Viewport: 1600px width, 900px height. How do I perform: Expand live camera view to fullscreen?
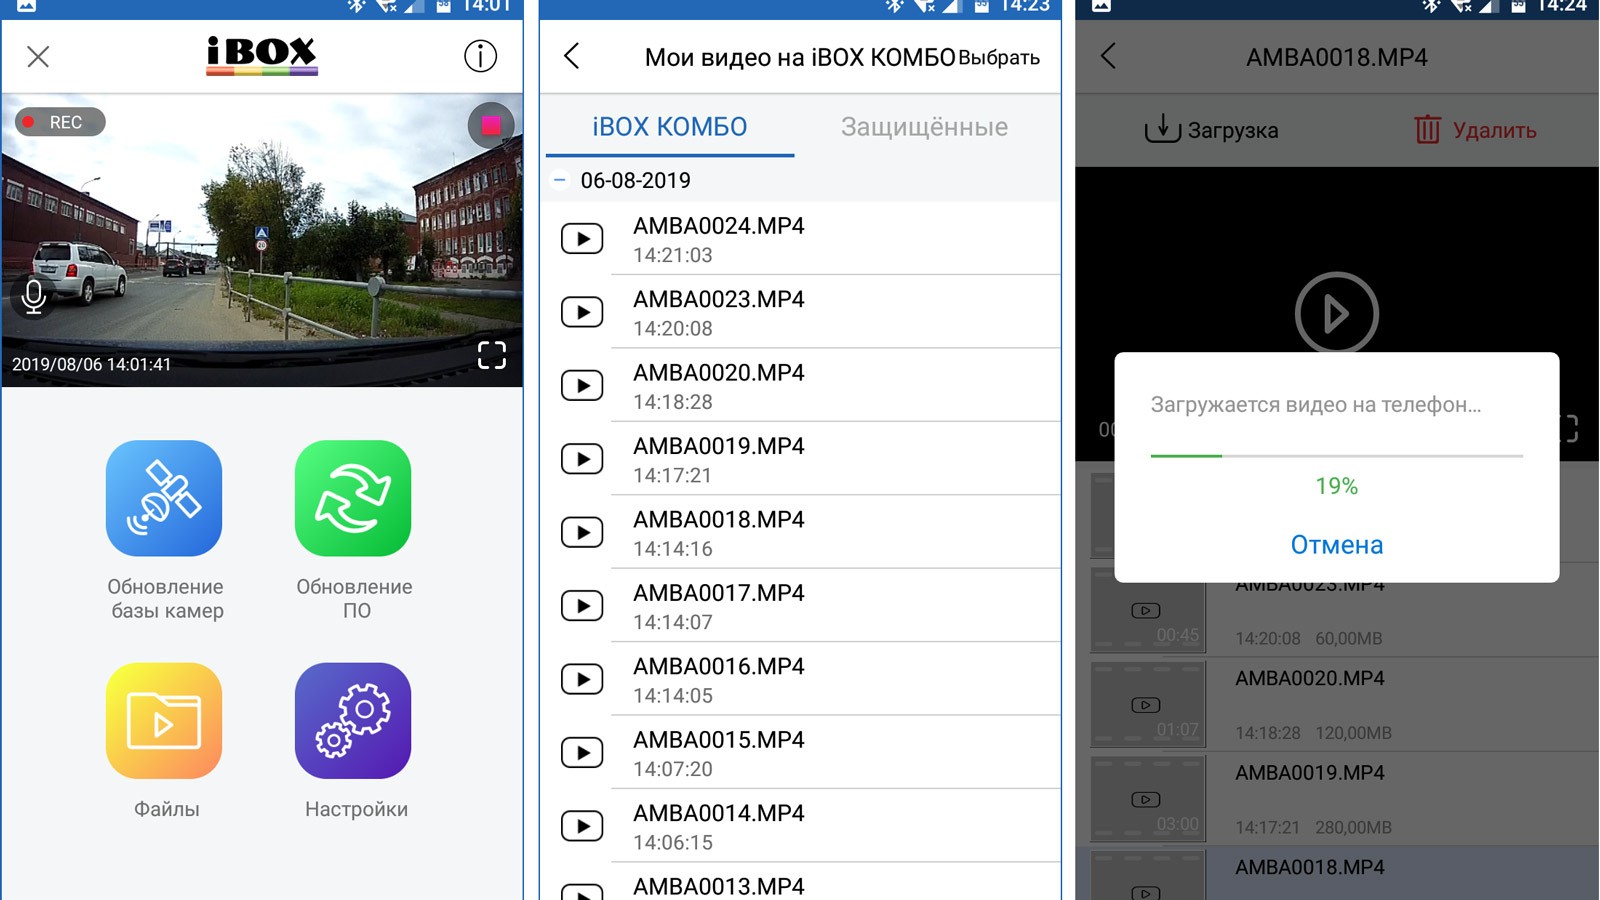tap(492, 355)
